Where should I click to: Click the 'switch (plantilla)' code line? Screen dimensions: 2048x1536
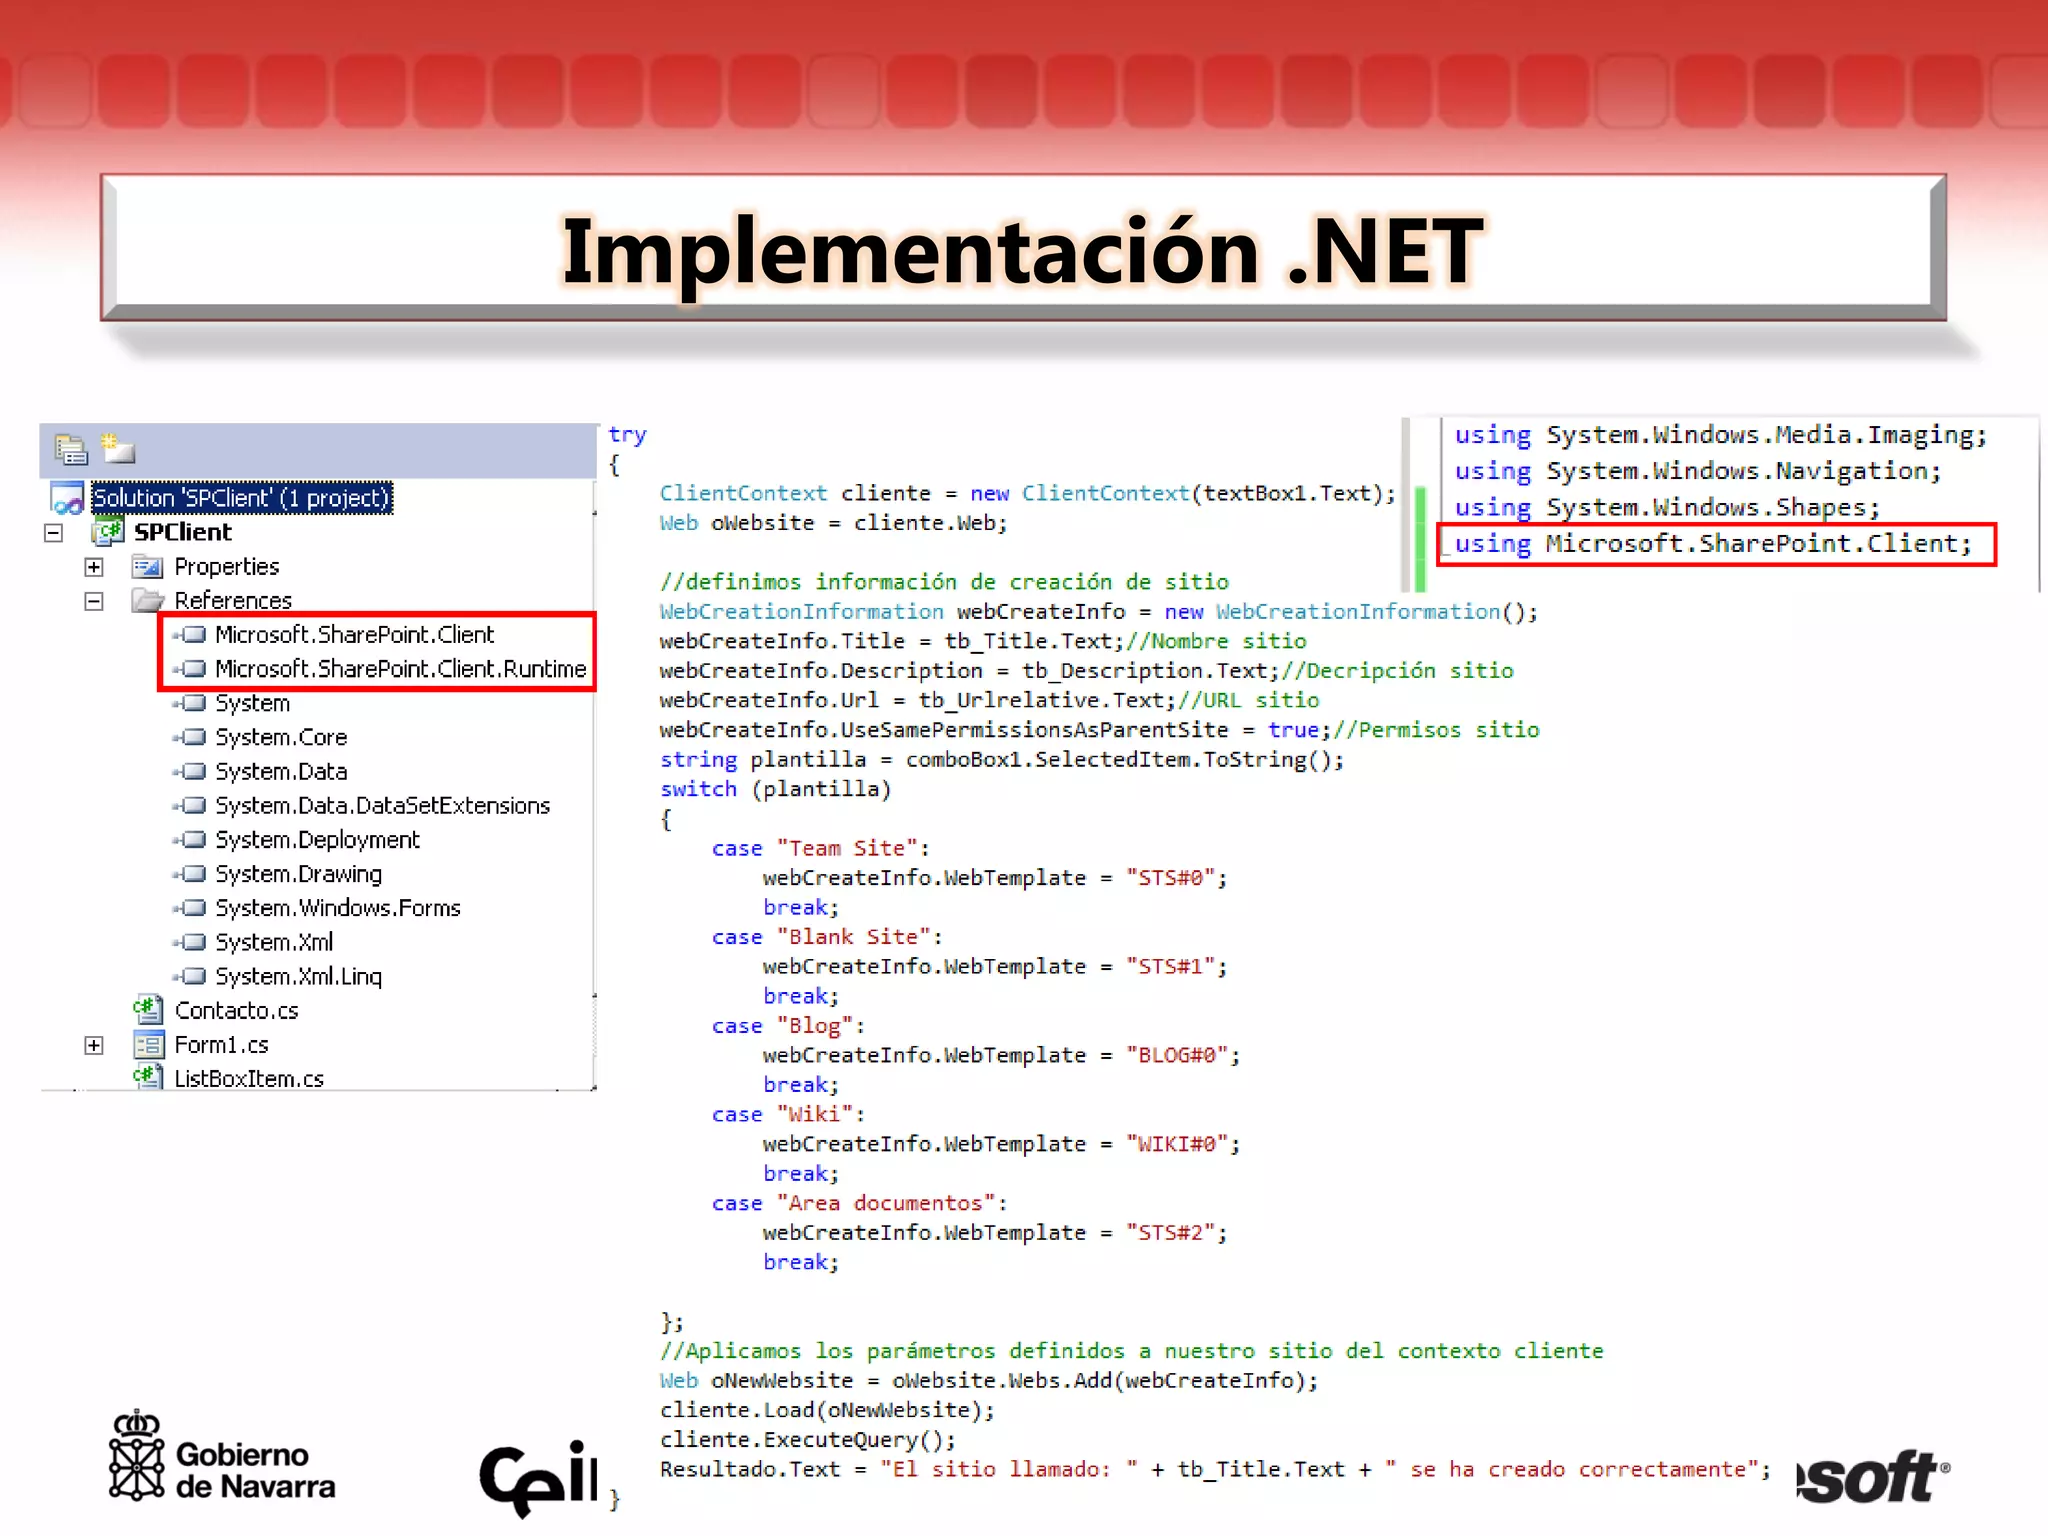pyautogui.click(x=775, y=790)
